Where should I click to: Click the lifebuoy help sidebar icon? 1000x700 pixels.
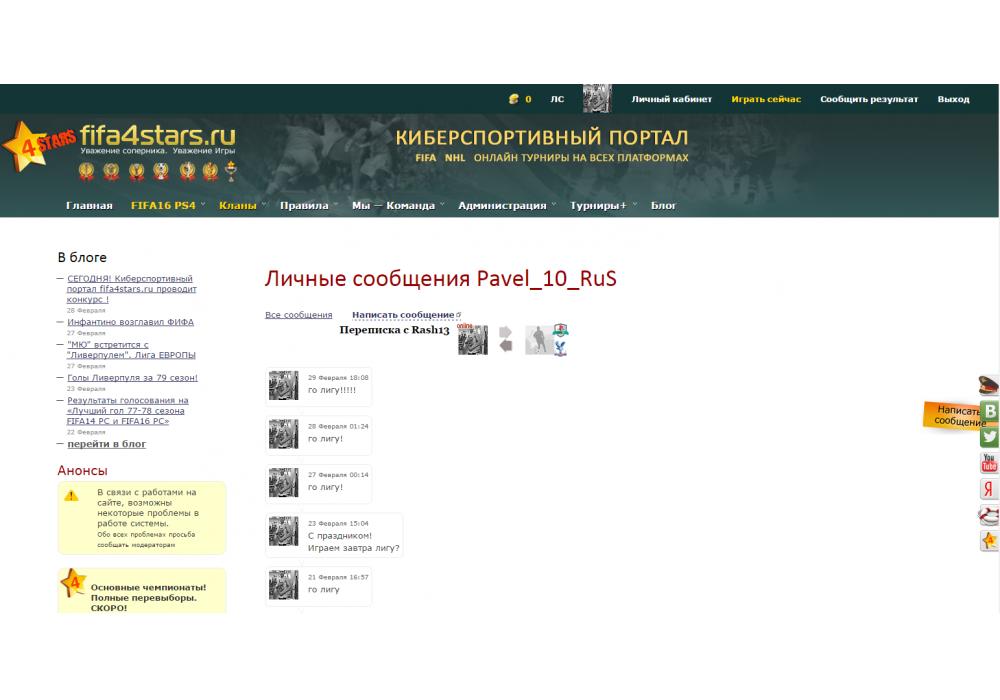tap(989, 514)
